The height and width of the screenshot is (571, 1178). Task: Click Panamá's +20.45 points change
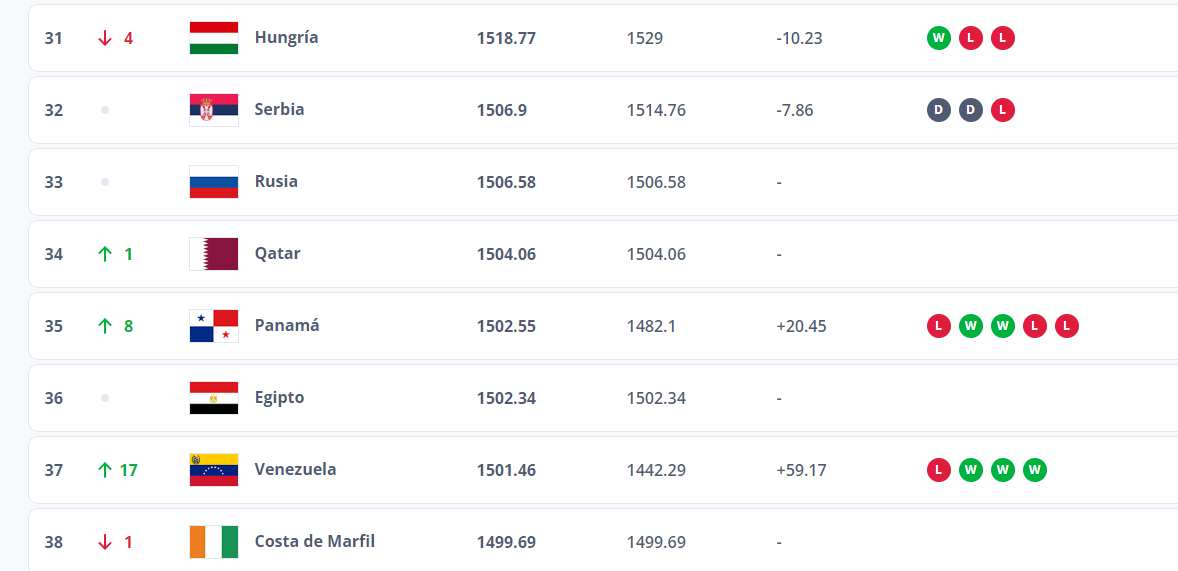(801, 326)
